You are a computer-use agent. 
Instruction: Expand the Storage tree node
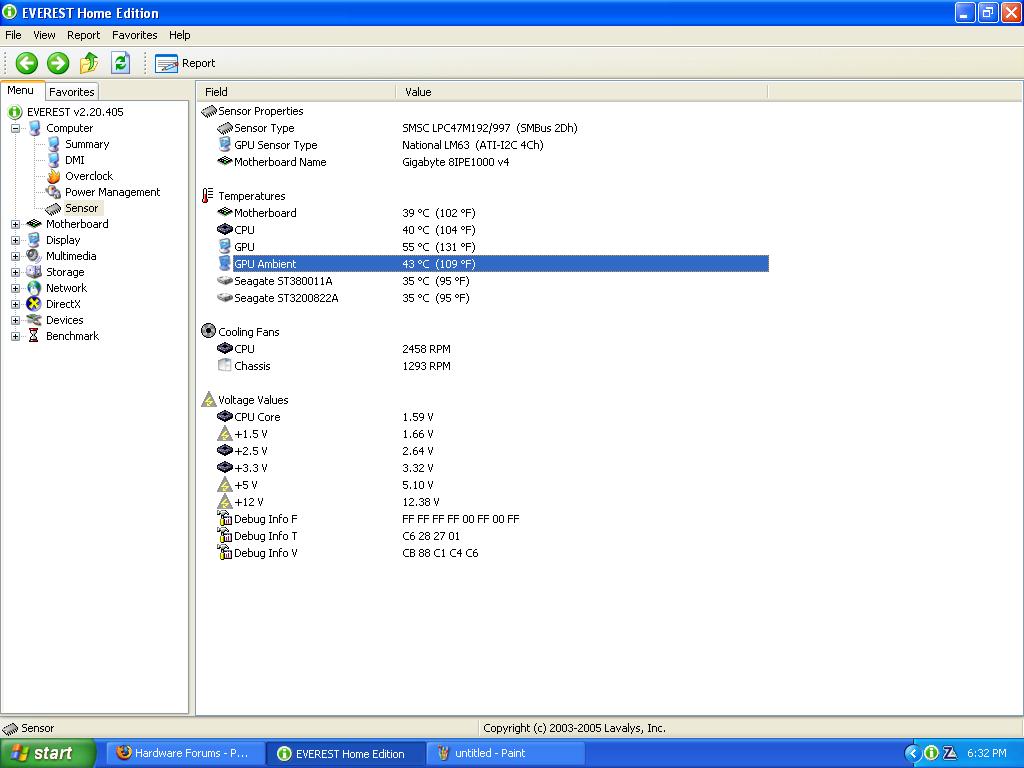(15, 272)
